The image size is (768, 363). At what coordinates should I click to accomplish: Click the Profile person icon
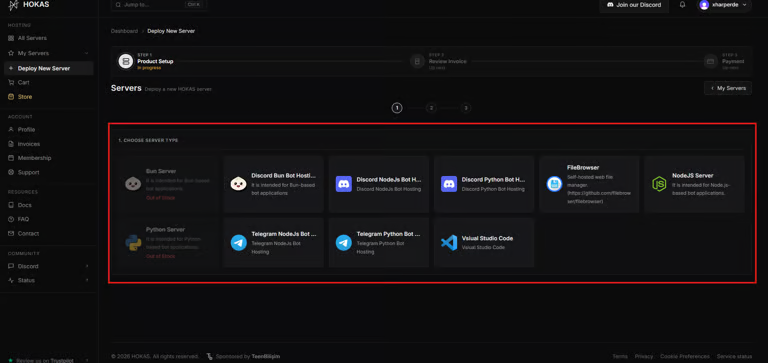tap(11, 129)
